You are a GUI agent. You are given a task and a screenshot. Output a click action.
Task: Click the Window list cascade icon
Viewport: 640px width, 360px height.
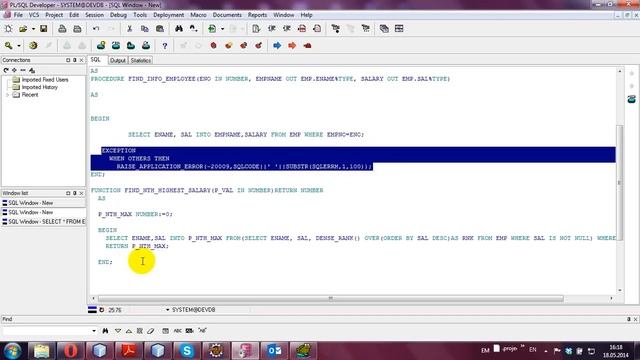tap(384, 29)
